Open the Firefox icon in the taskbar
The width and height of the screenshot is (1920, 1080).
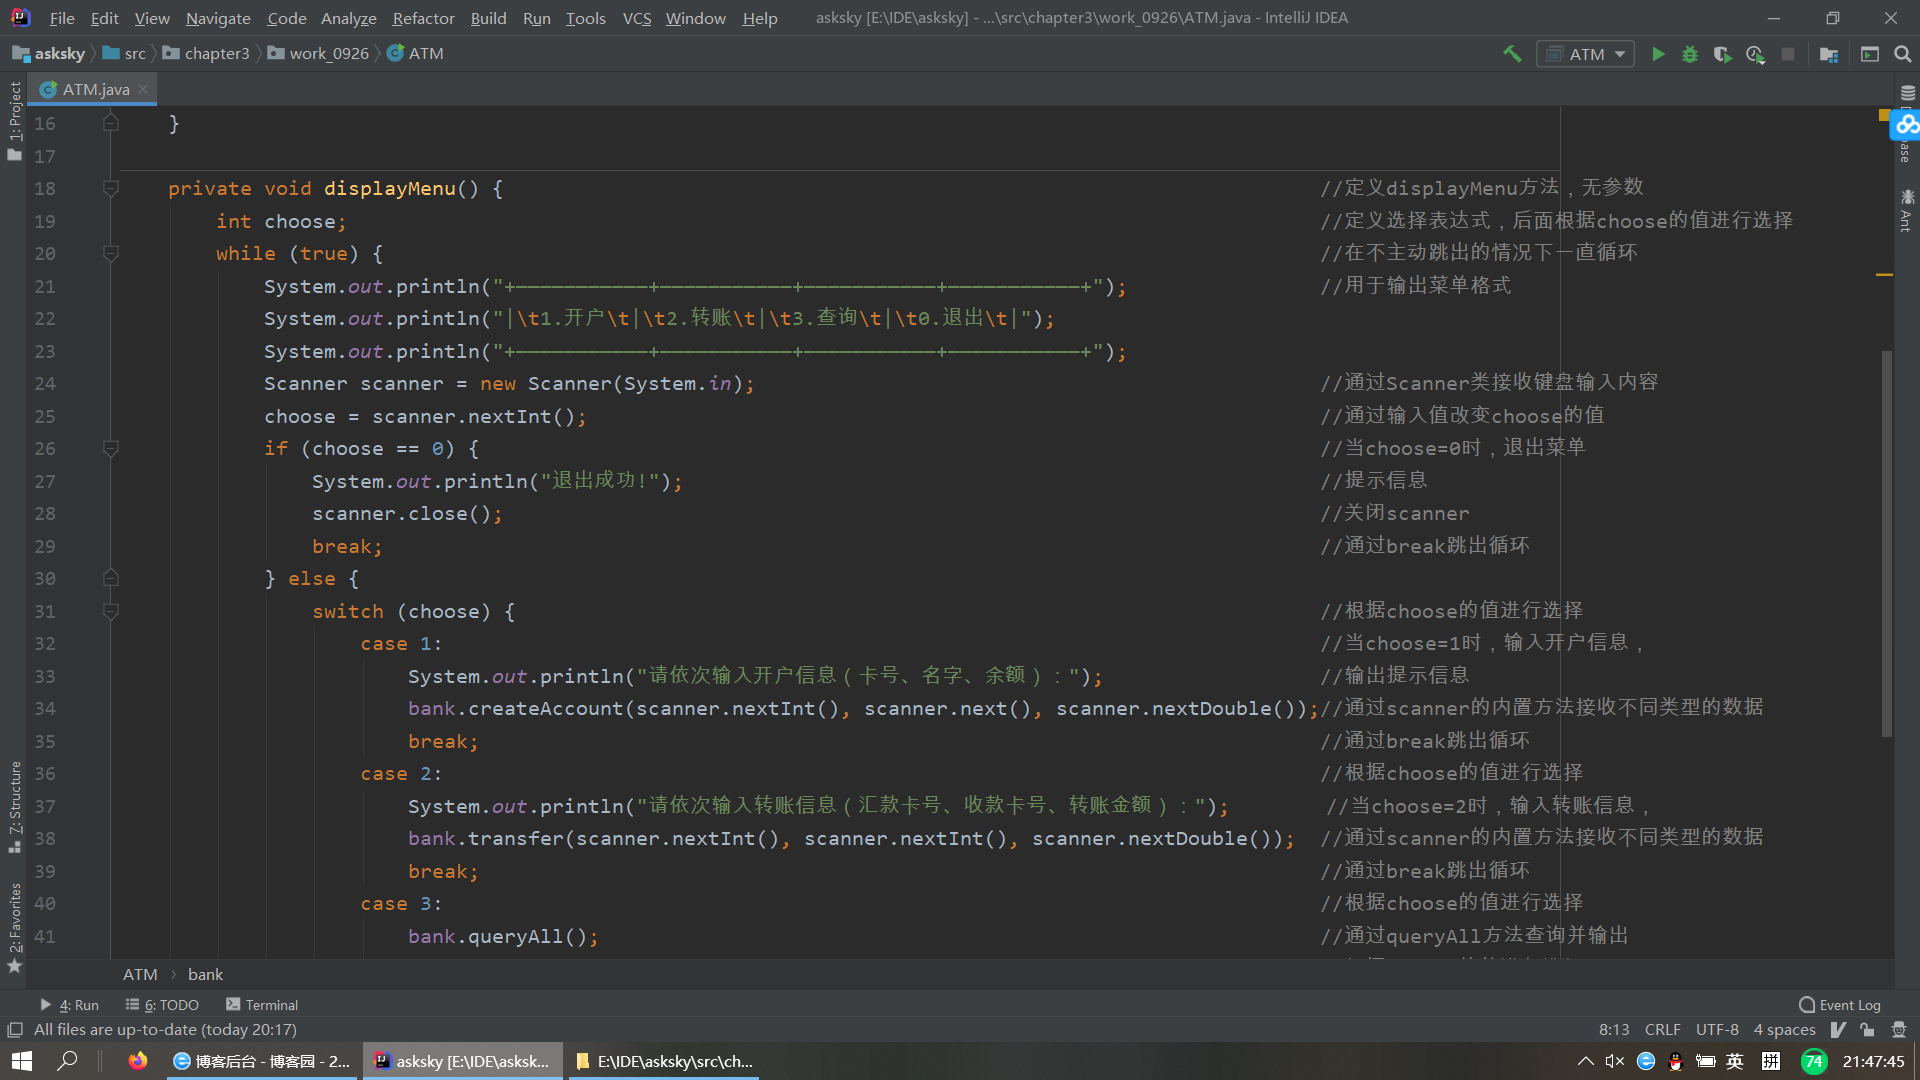(x=138, y=1061)
